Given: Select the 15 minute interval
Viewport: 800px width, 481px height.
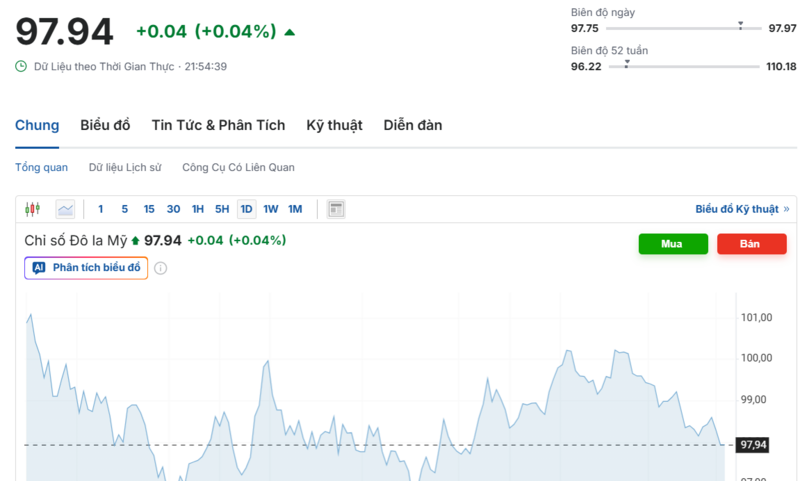Looking at the screenshot, I should click(149, 209).
